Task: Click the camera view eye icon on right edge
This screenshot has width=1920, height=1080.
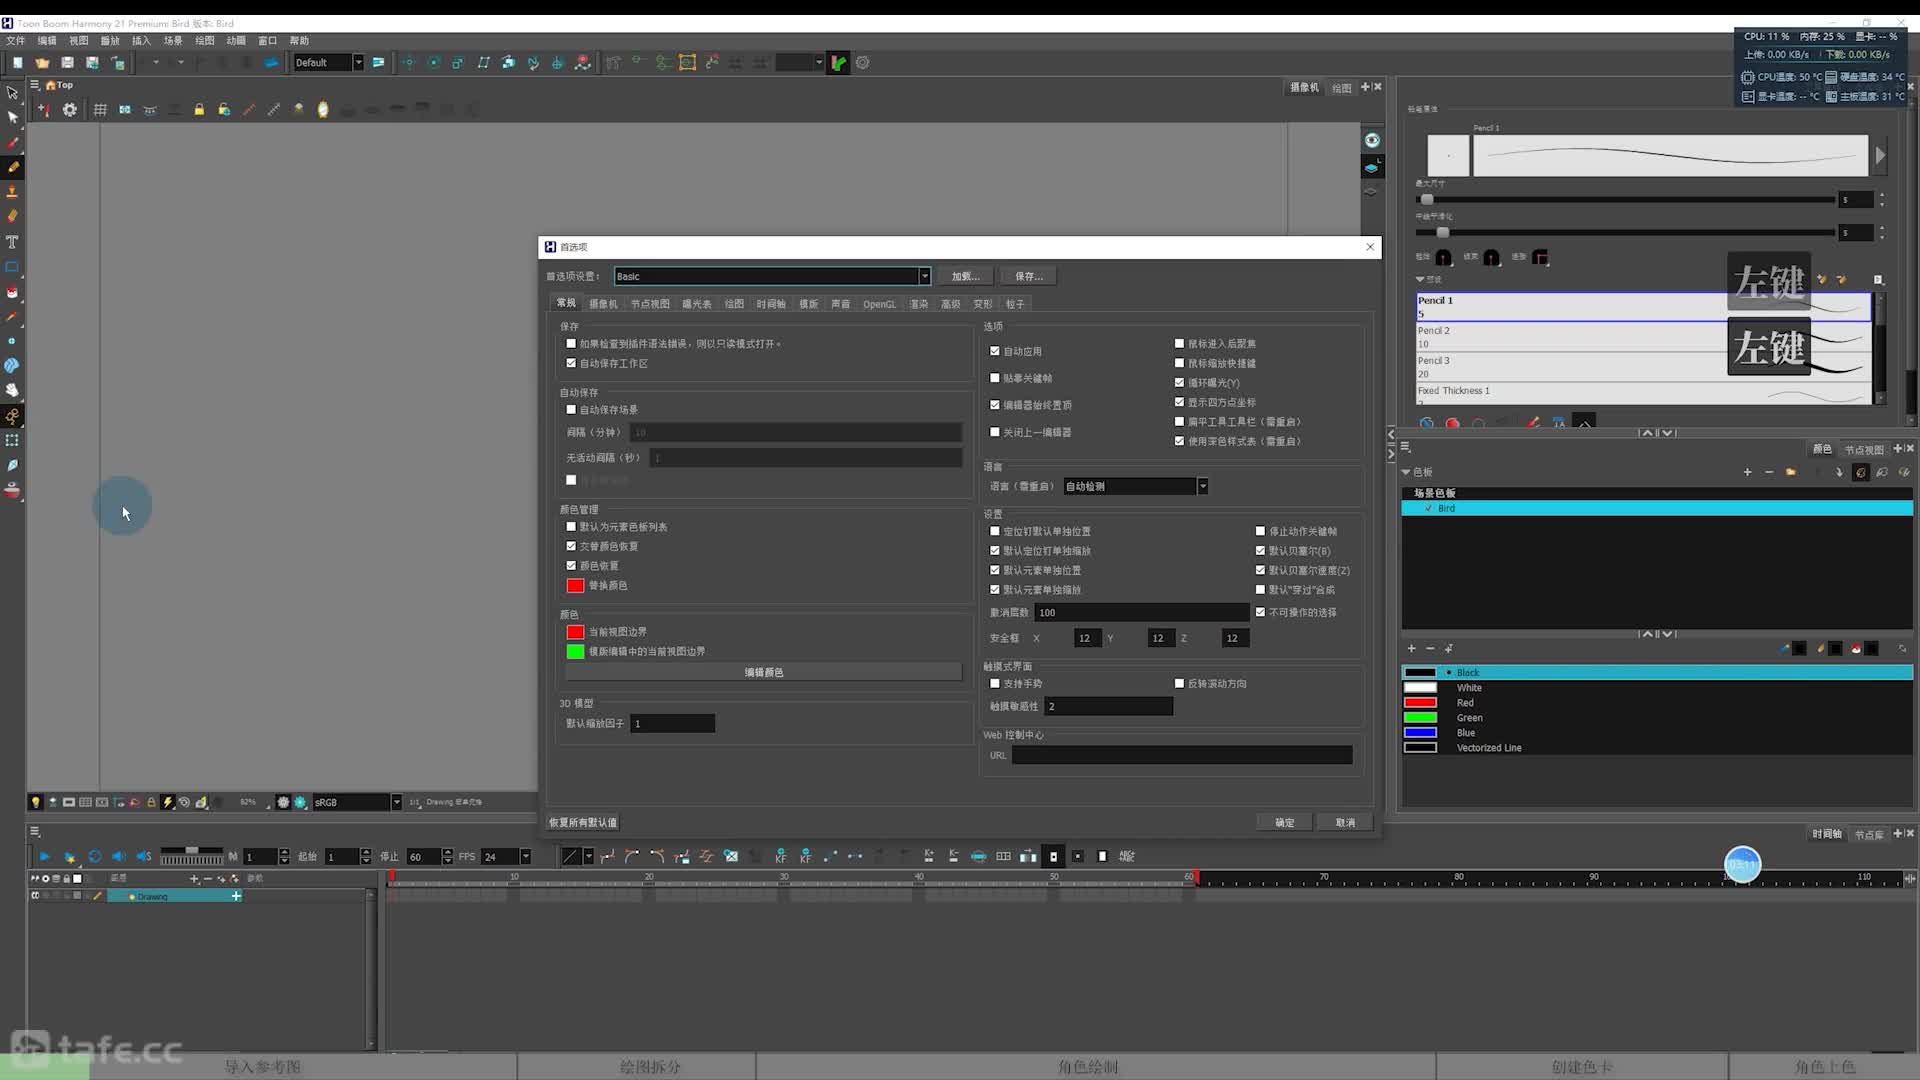Action: pos(1372,140)
